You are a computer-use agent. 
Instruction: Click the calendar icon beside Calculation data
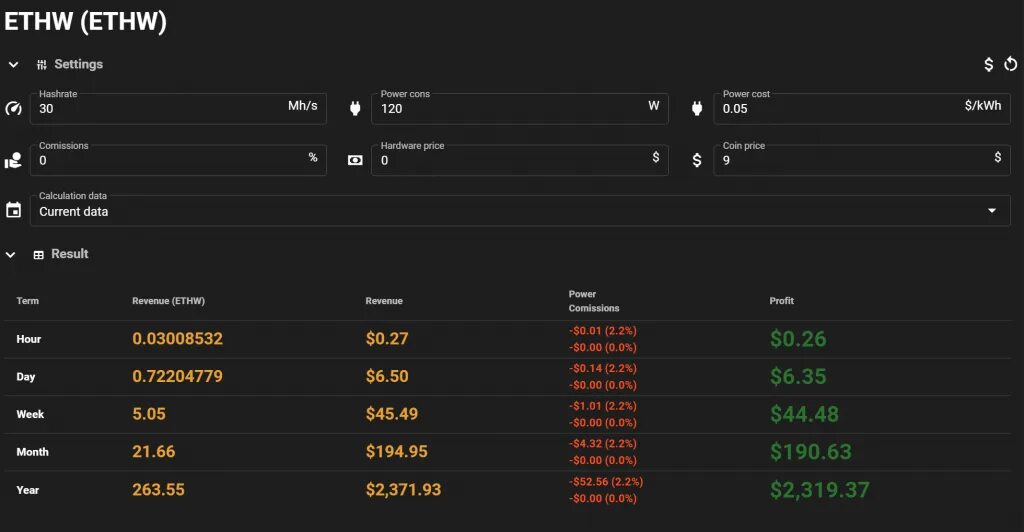[x=13, y=210]
